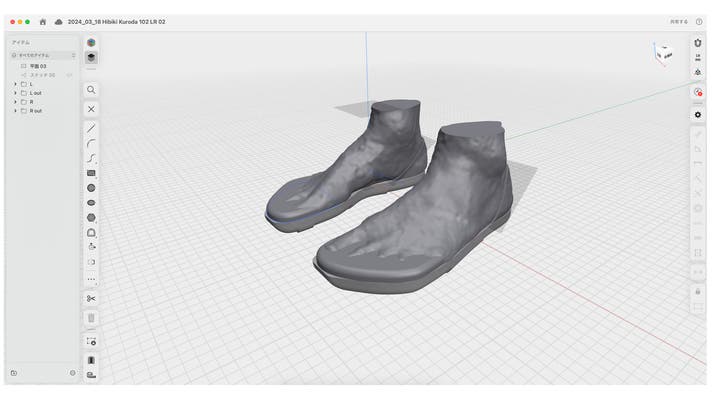Toggle visibility of the sketch item
The height and width of the screenshot is (401, 712).
[x=70, y=75]
